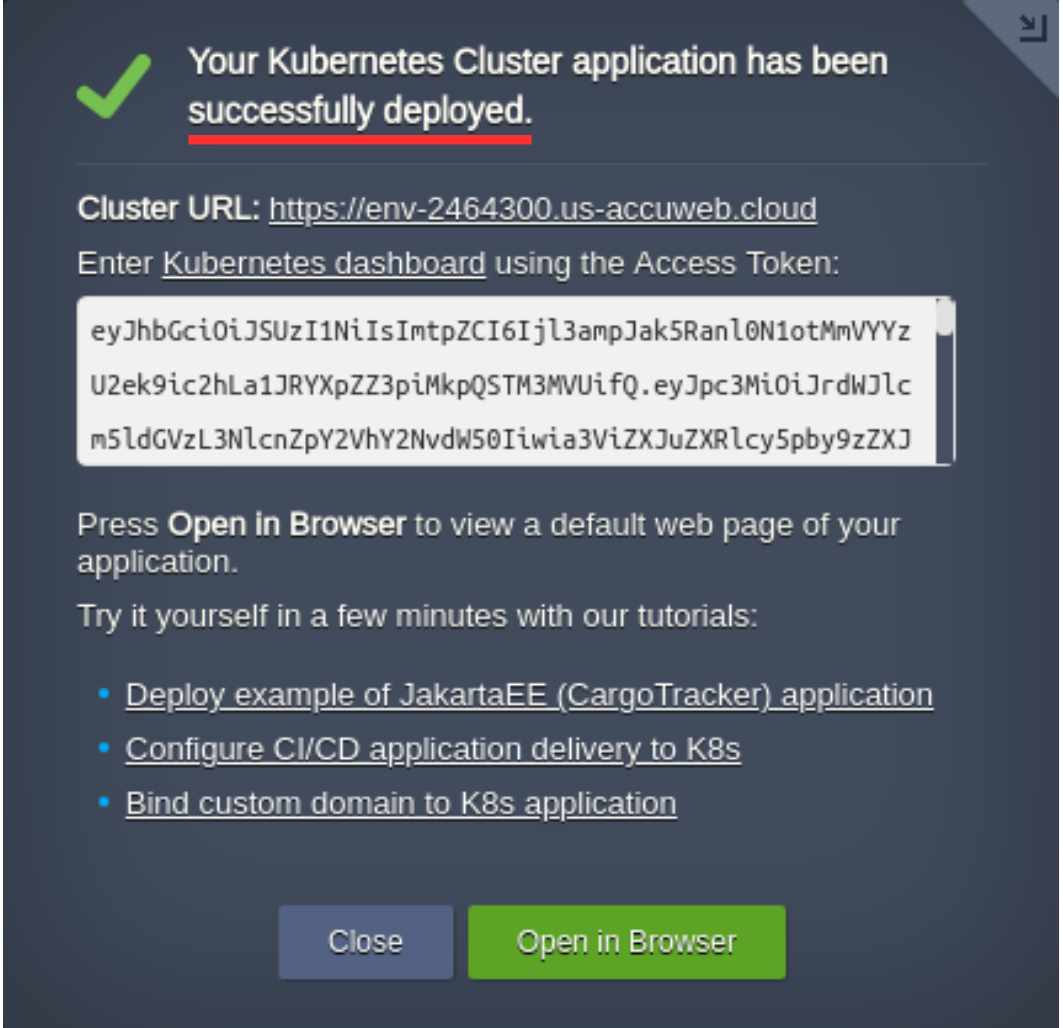The width and height of the screenshot is (1063, 1028).
Task: Click the bullet beside Bind custom domain
Action: 104,802
